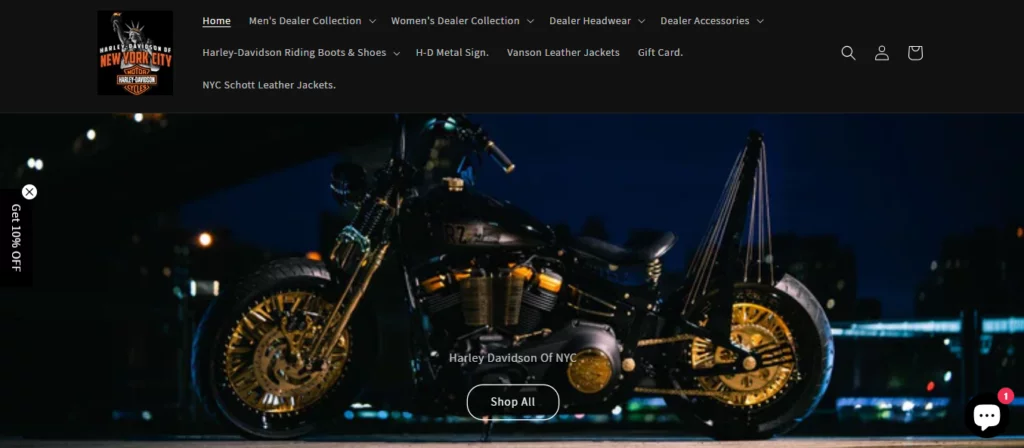Open the Gift Card. link

pyautogui.click(x=660, y=53)
